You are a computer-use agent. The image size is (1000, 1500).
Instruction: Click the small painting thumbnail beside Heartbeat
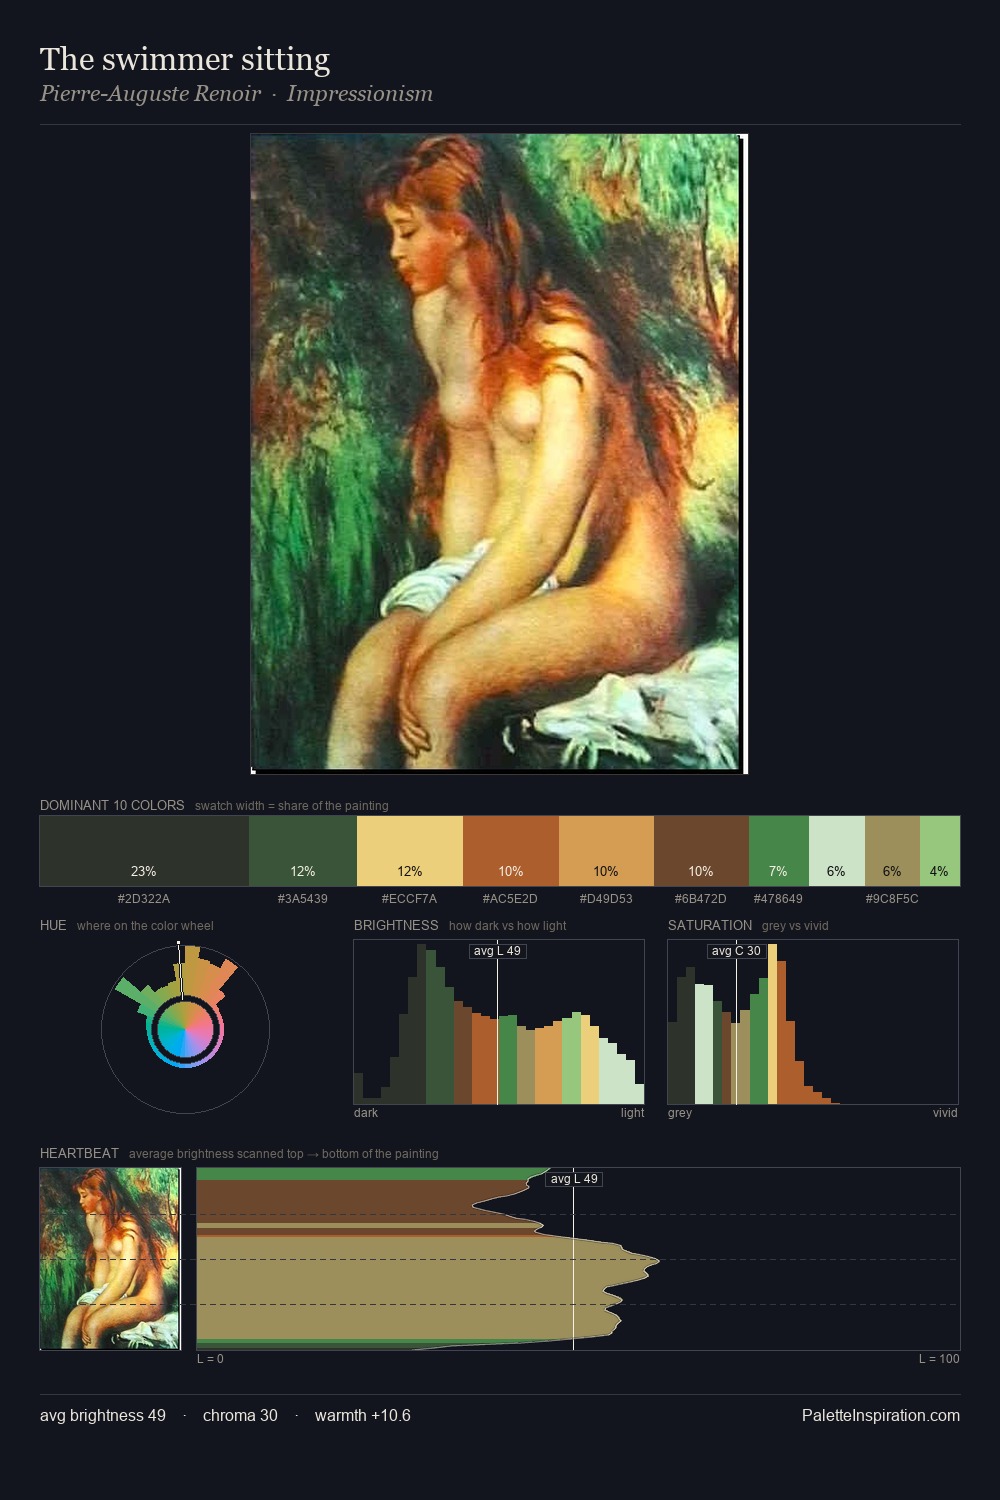[x=110, y=1259]
